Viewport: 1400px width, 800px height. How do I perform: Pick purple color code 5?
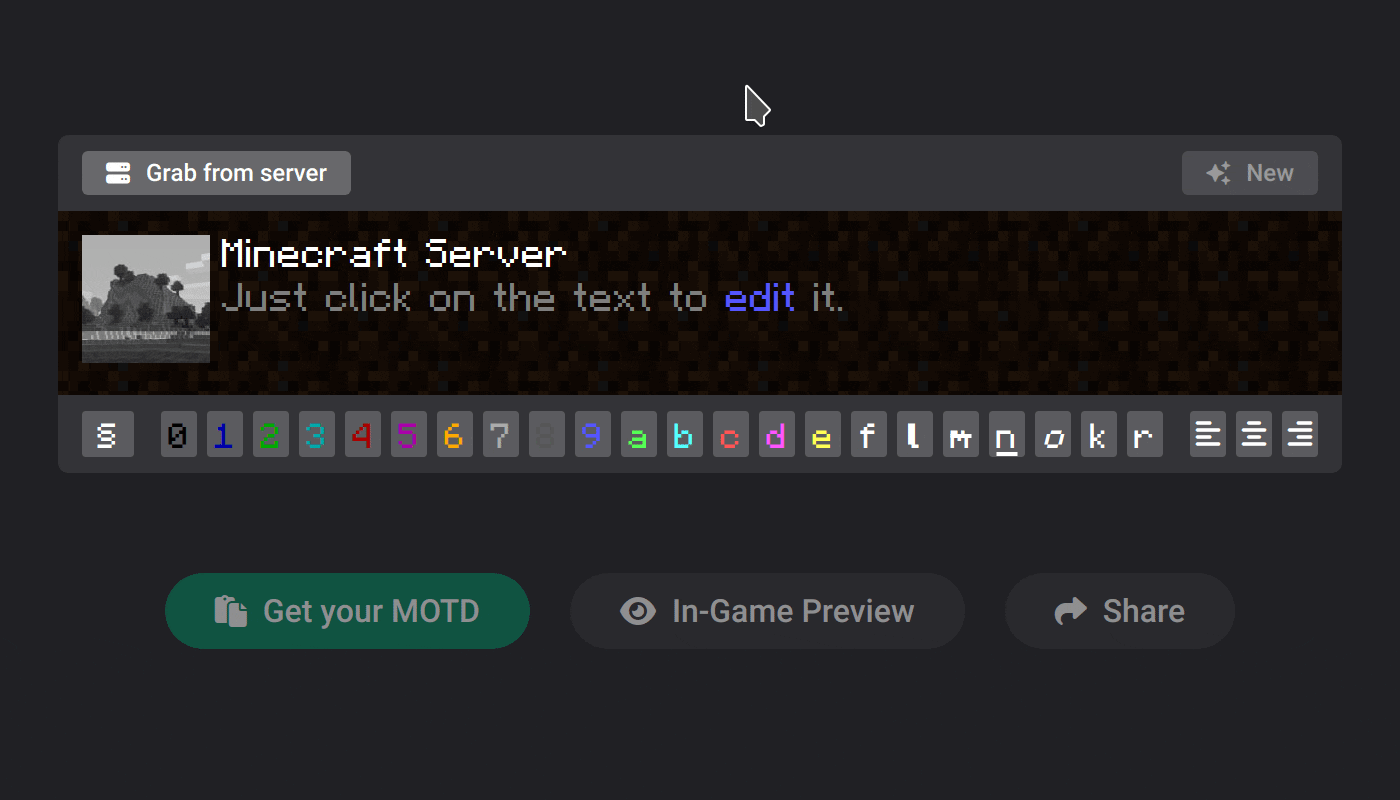(409, 435)
